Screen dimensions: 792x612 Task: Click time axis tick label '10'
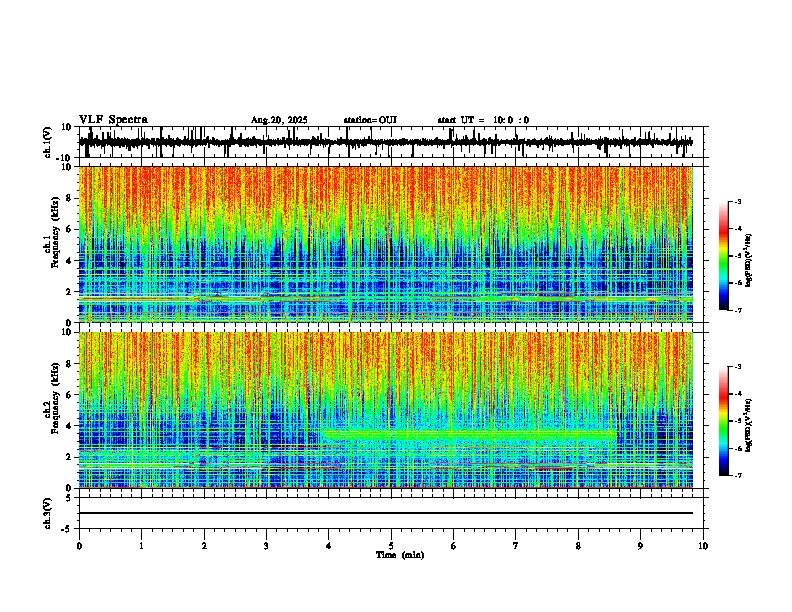(703, 546)
